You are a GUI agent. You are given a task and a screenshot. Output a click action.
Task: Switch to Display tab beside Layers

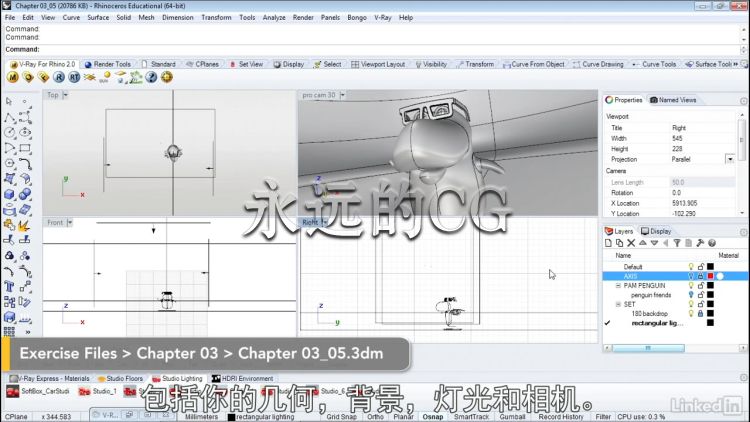pyautogui.click(x=656, y=231)
